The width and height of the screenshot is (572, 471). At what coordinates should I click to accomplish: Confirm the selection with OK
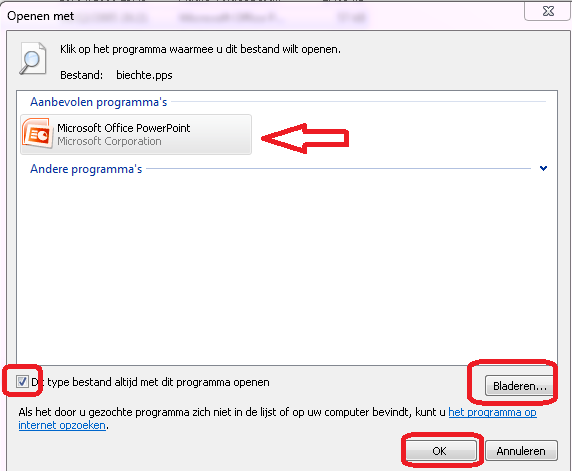tap(440, 451)
